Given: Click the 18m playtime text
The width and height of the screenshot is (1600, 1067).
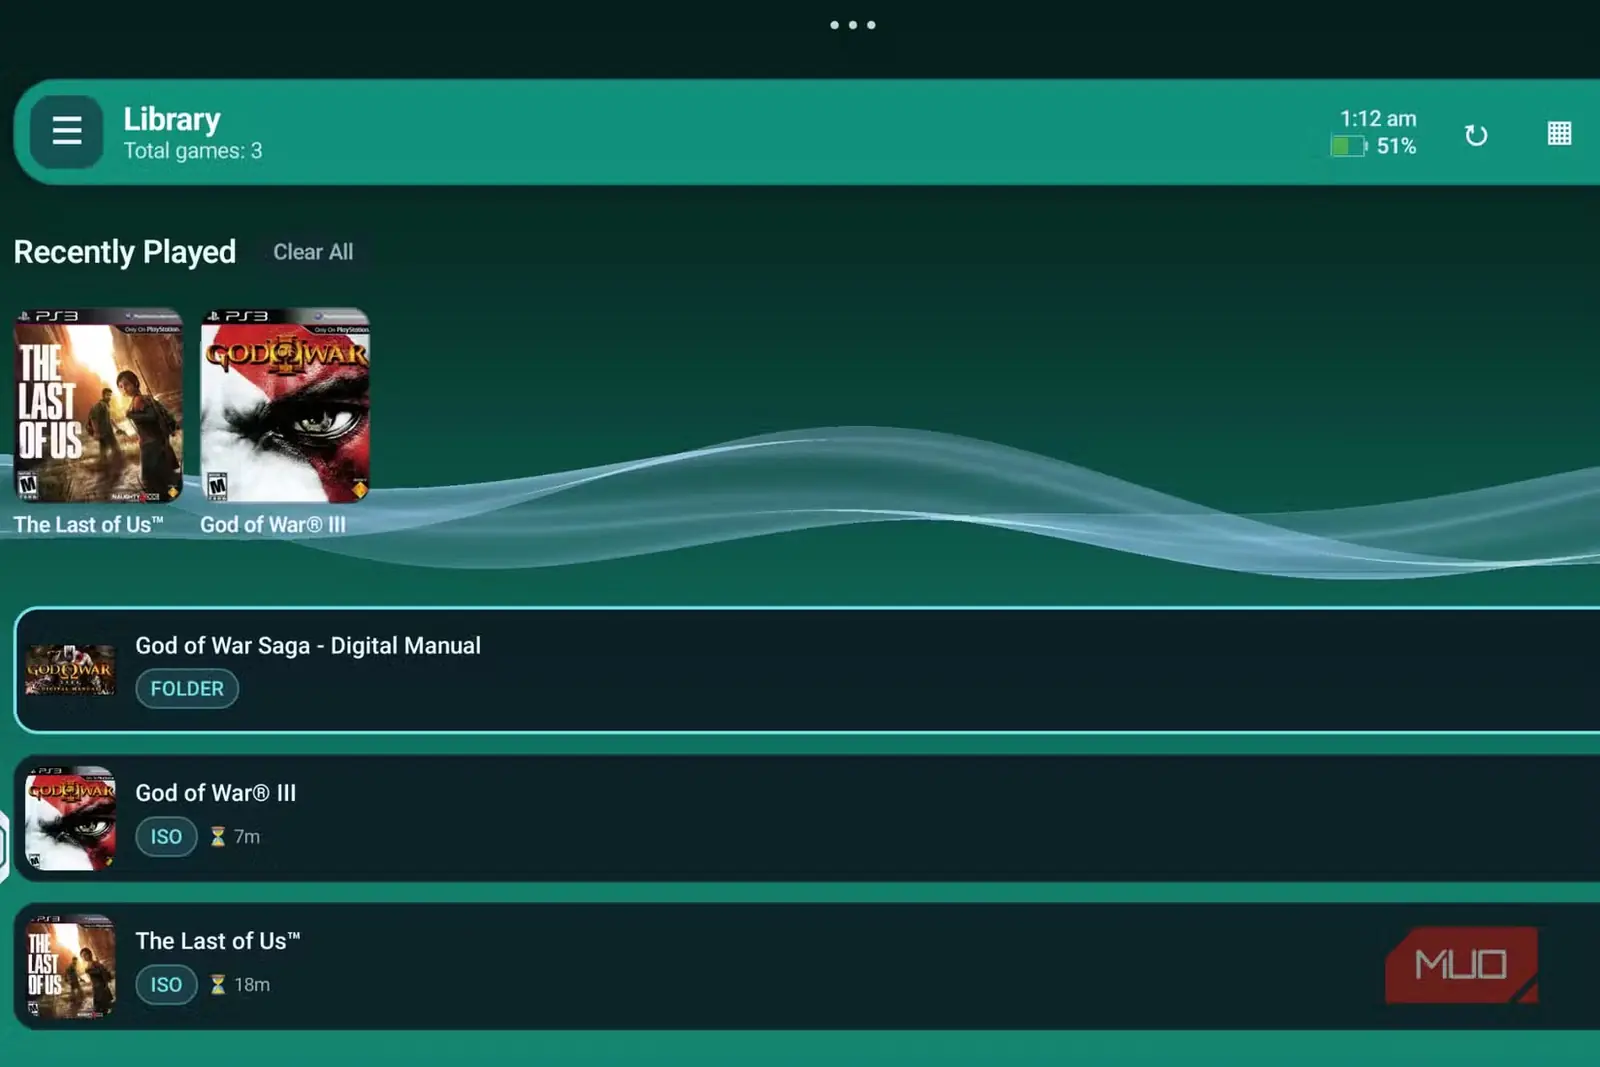Looking at the screenshot, I should [252, 985].
